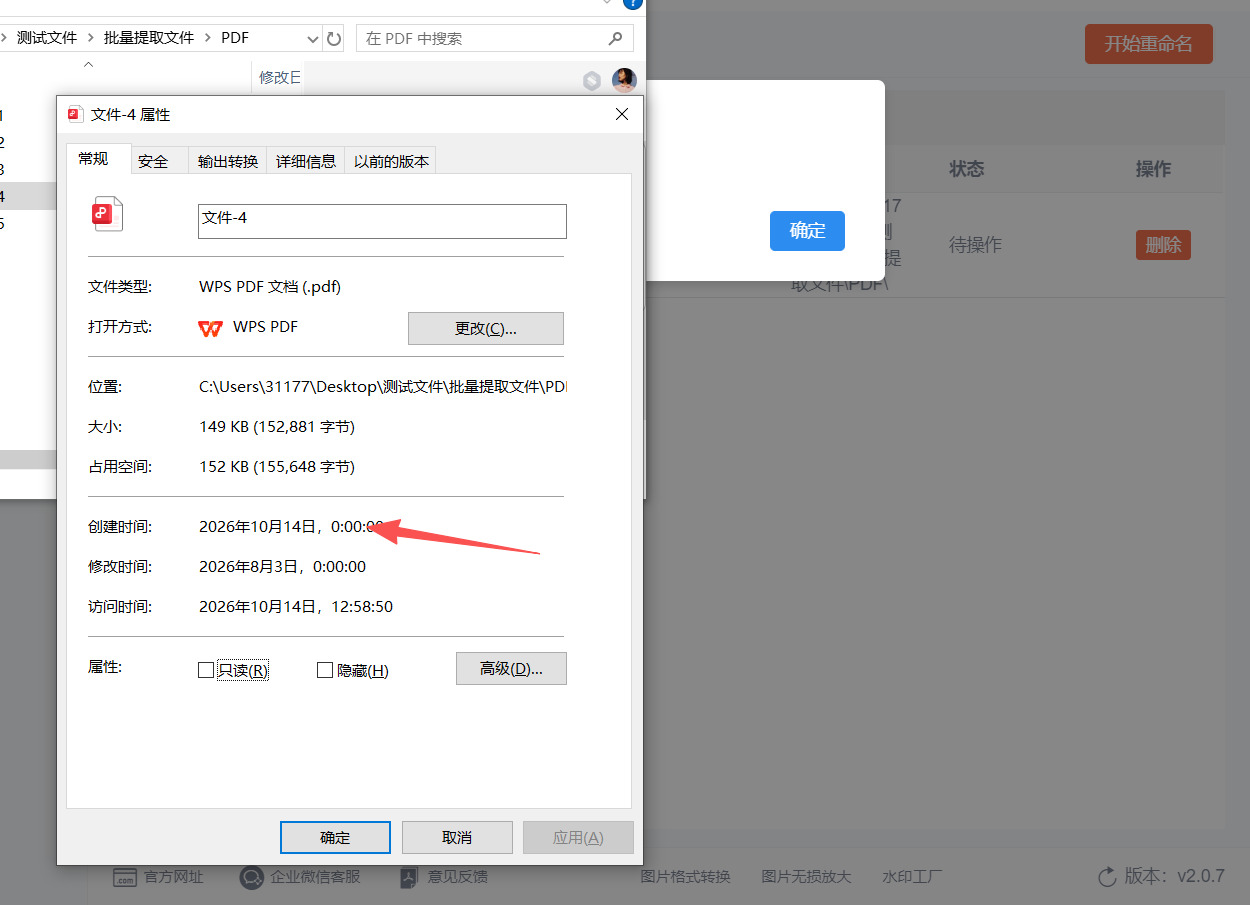The width and height of the screenshot is (1250, 905).
Task: Open 图片无损放大 link
Action: [x=806, y=877]
